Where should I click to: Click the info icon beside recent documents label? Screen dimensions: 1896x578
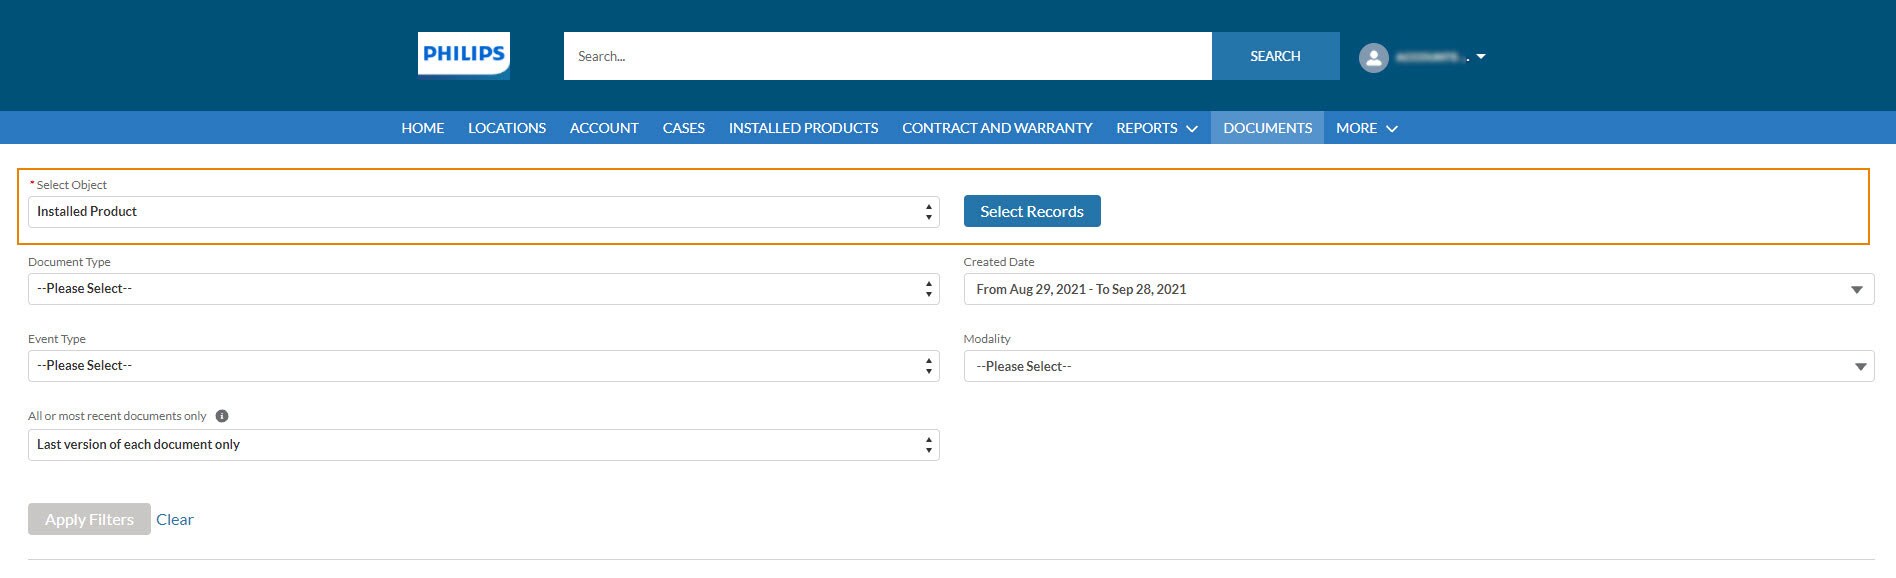(222, 416)
